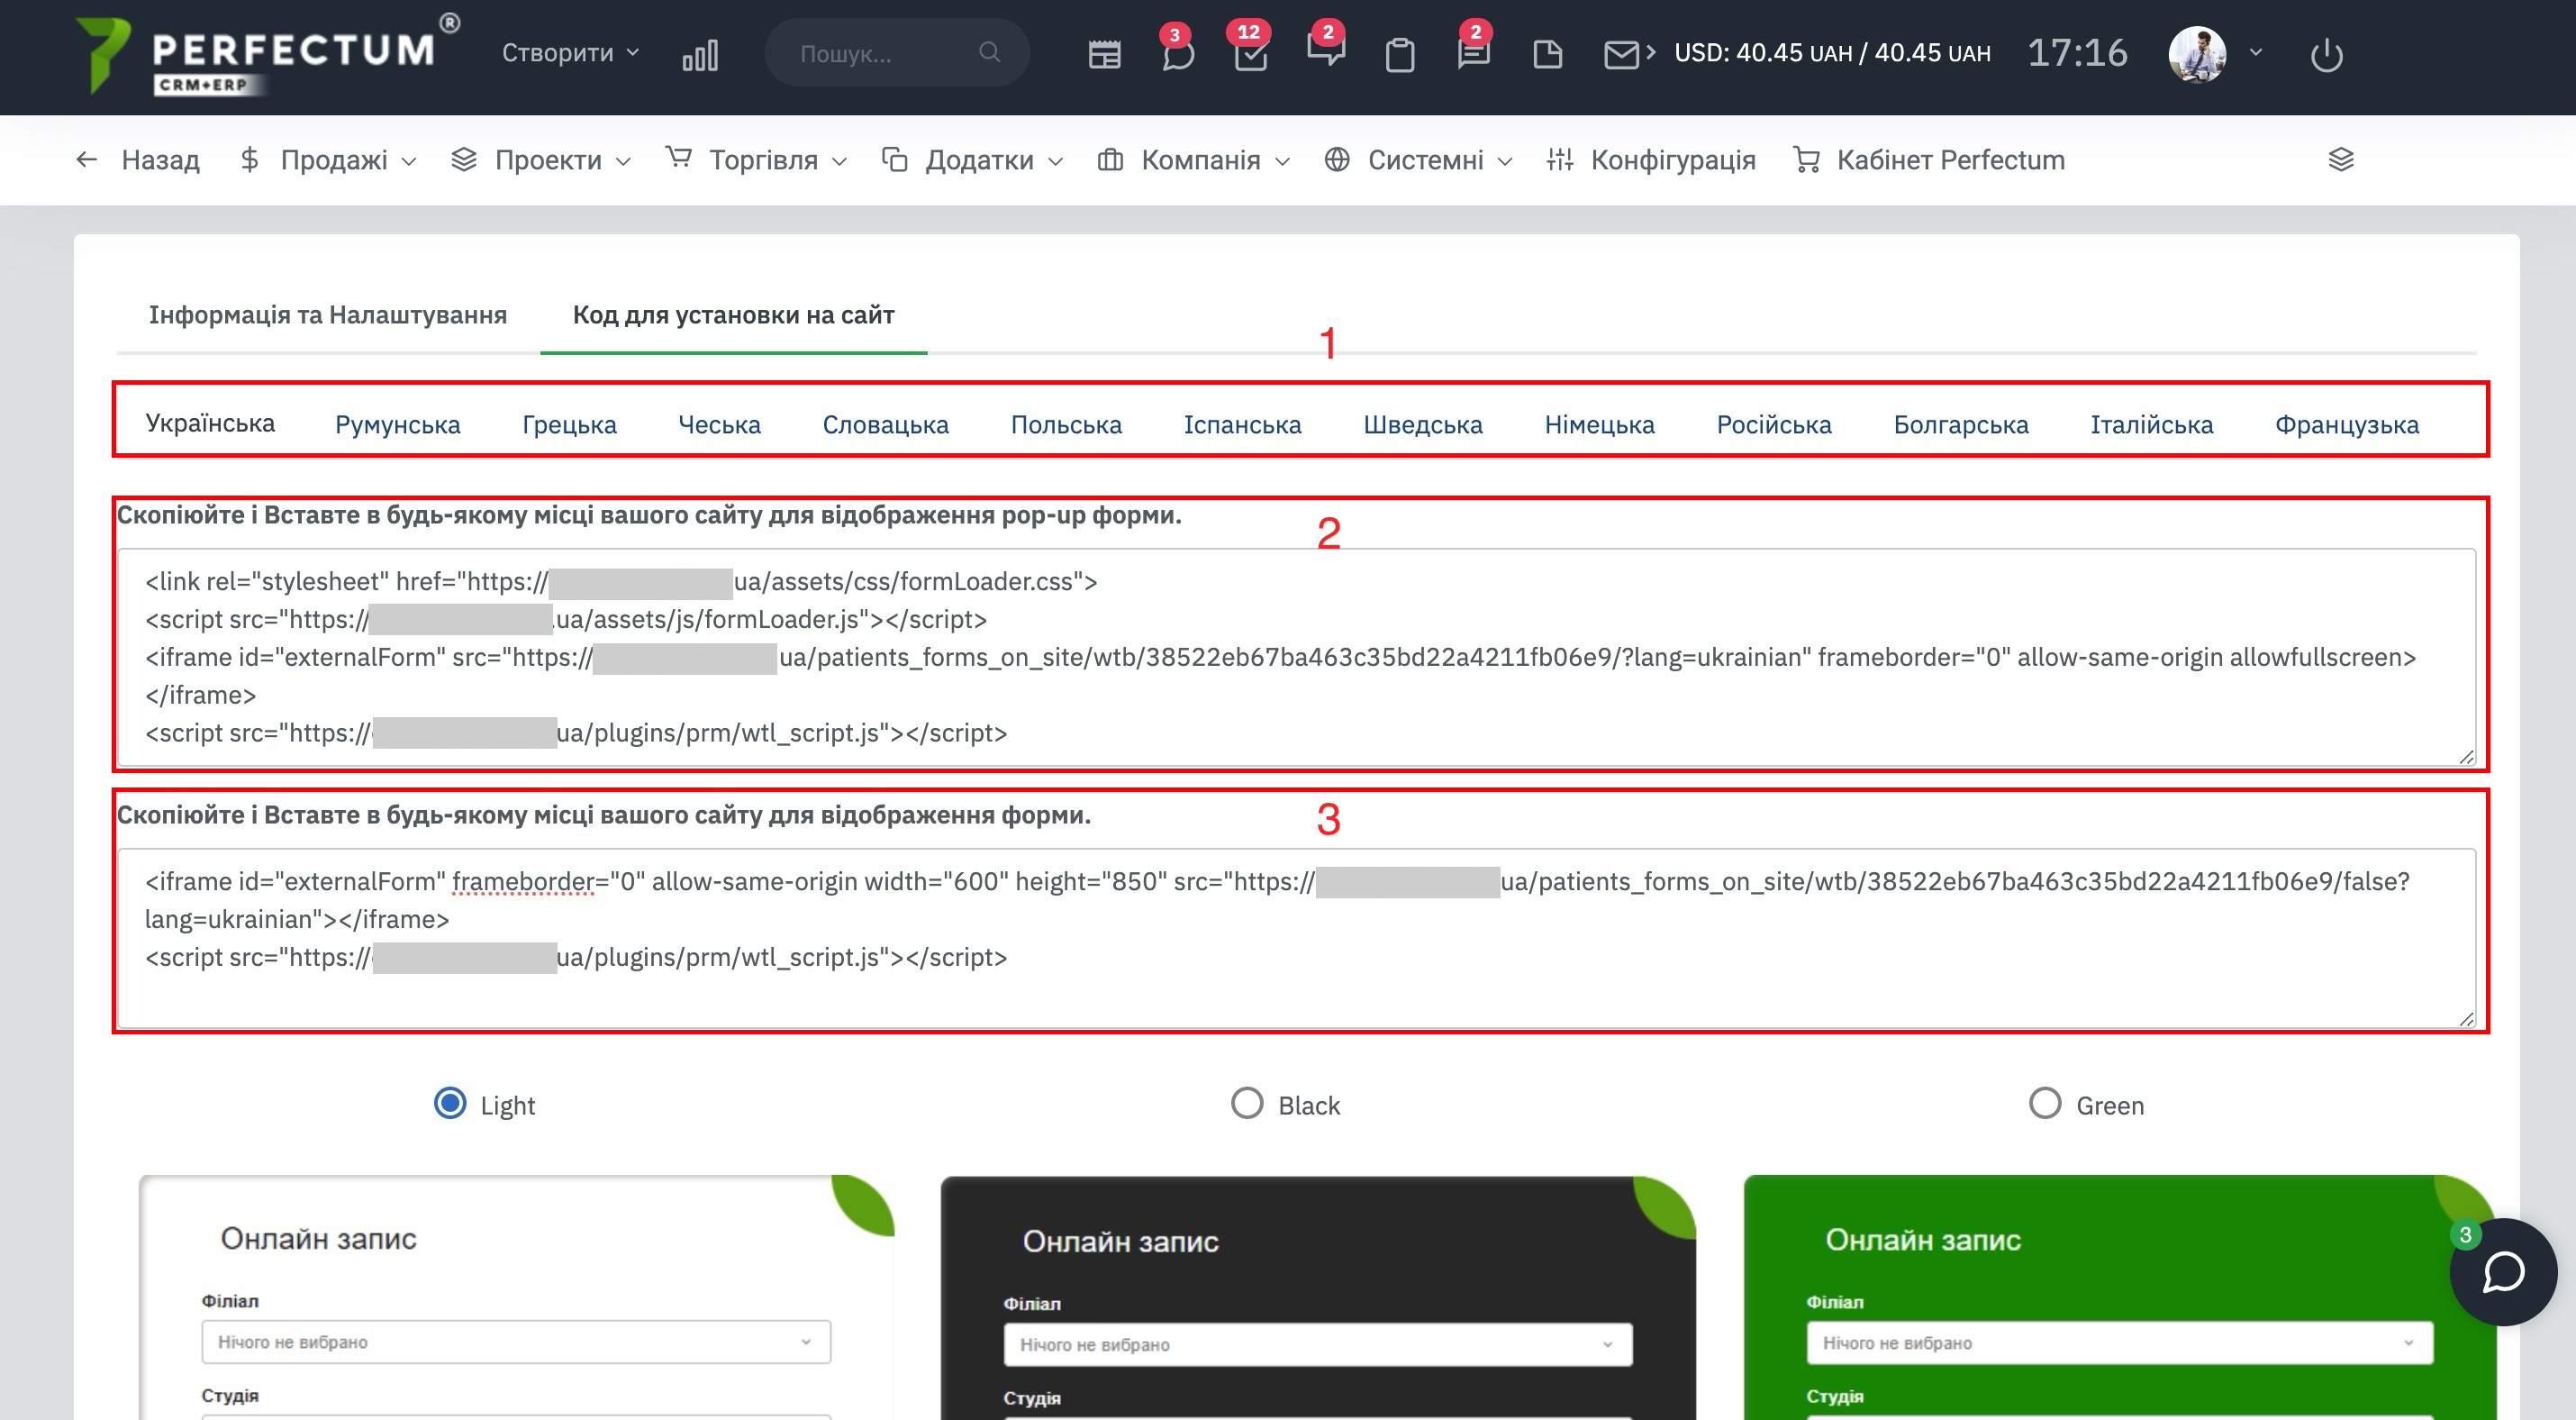
Task: Click the 17:16 clock display
Action: click(x=2077, y=53)
